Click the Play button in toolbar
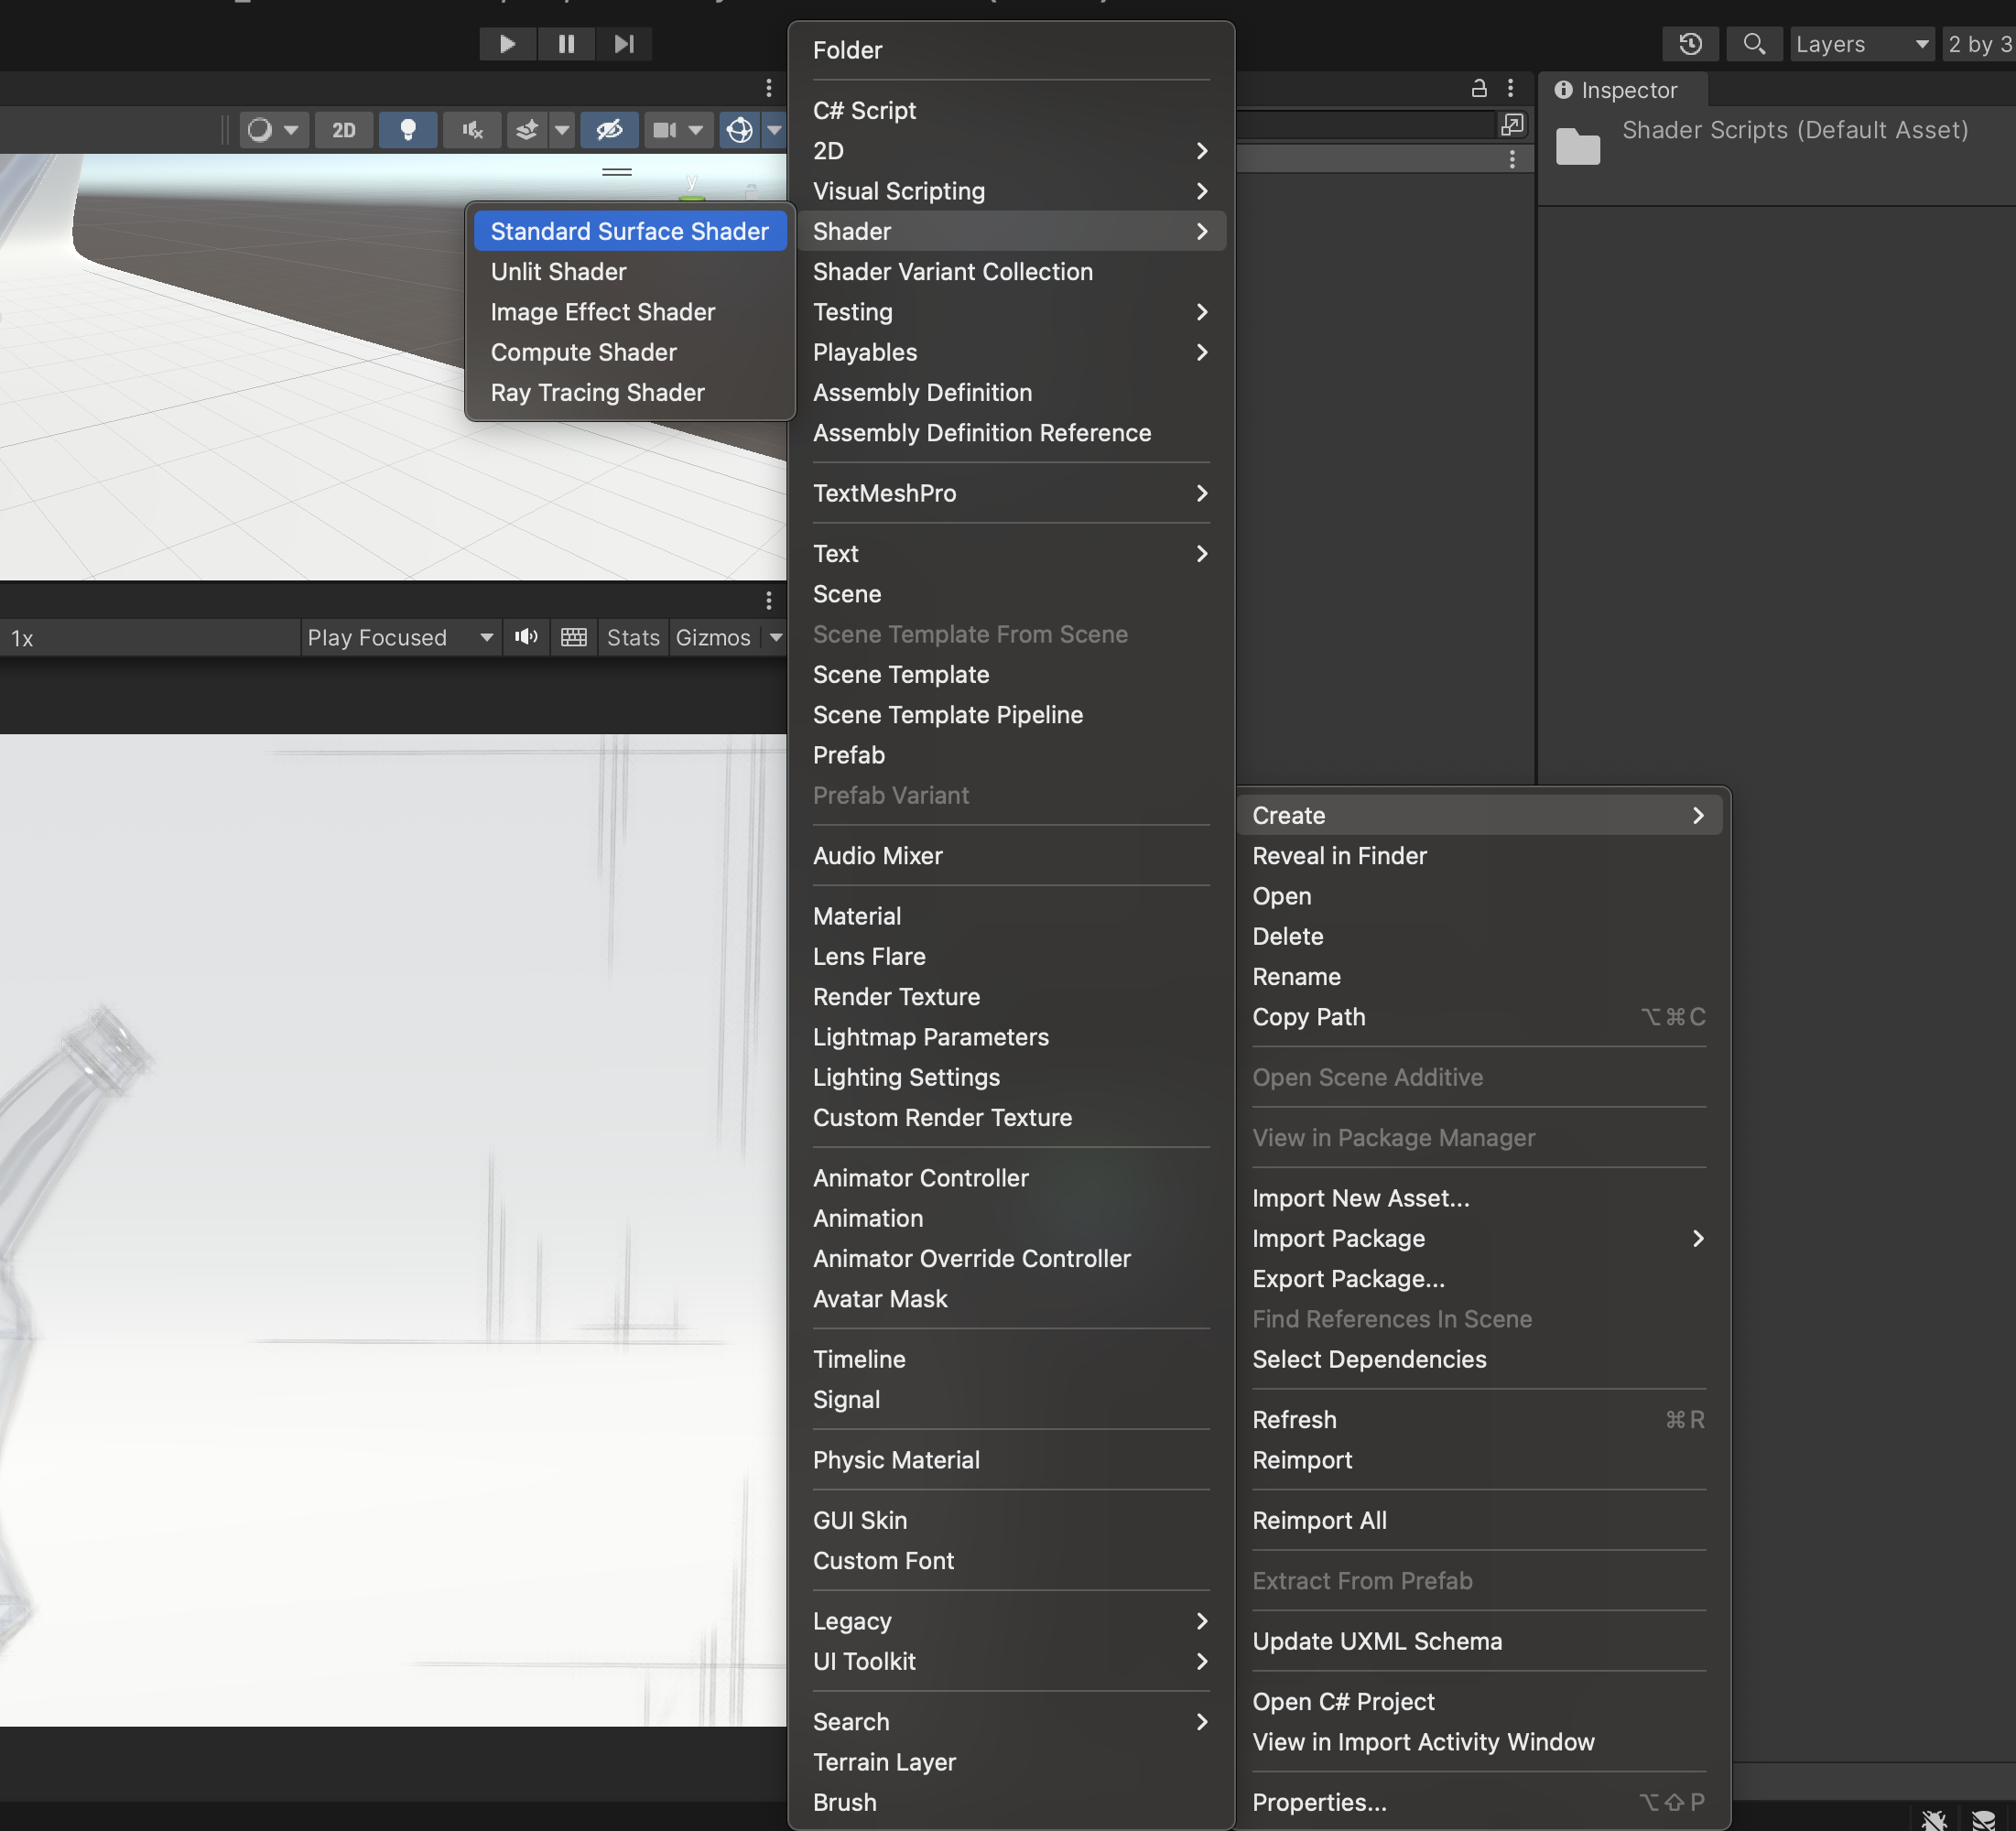The image size is (2016, 1831). point(507,44)
